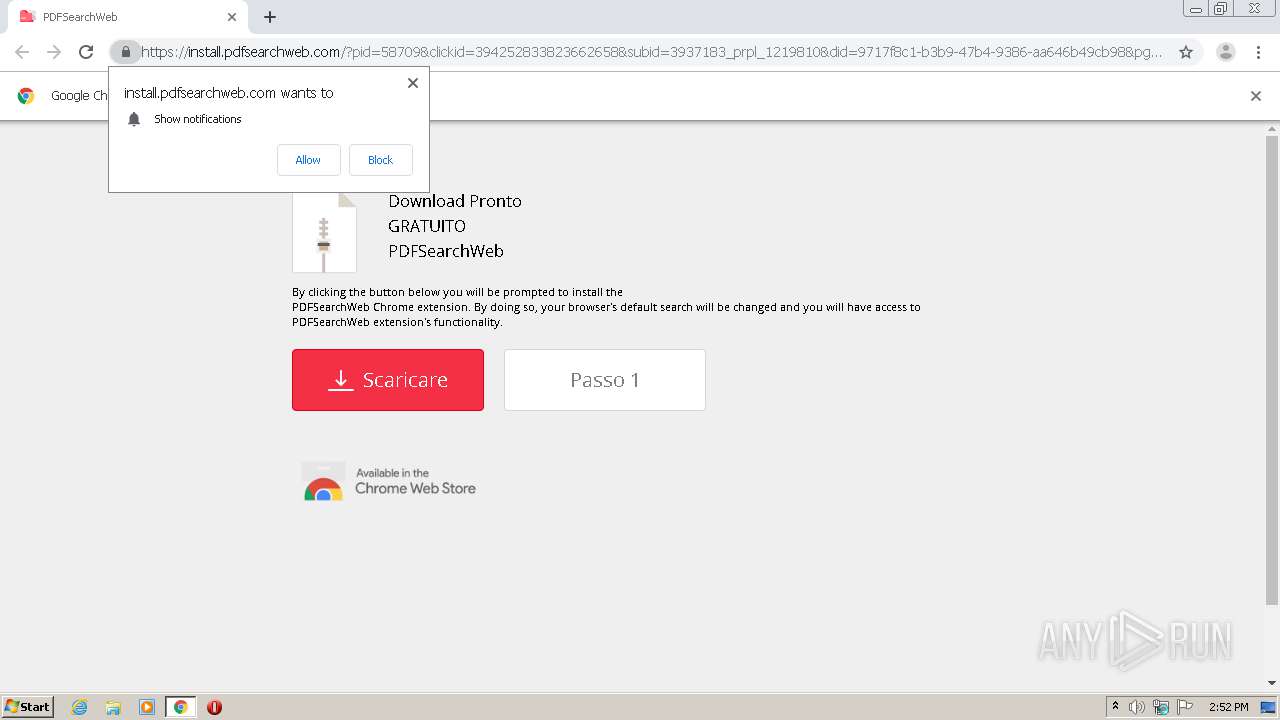Click the address bar URL field
The height and width of the screenshot is (720, 1280).
point(650,52)
